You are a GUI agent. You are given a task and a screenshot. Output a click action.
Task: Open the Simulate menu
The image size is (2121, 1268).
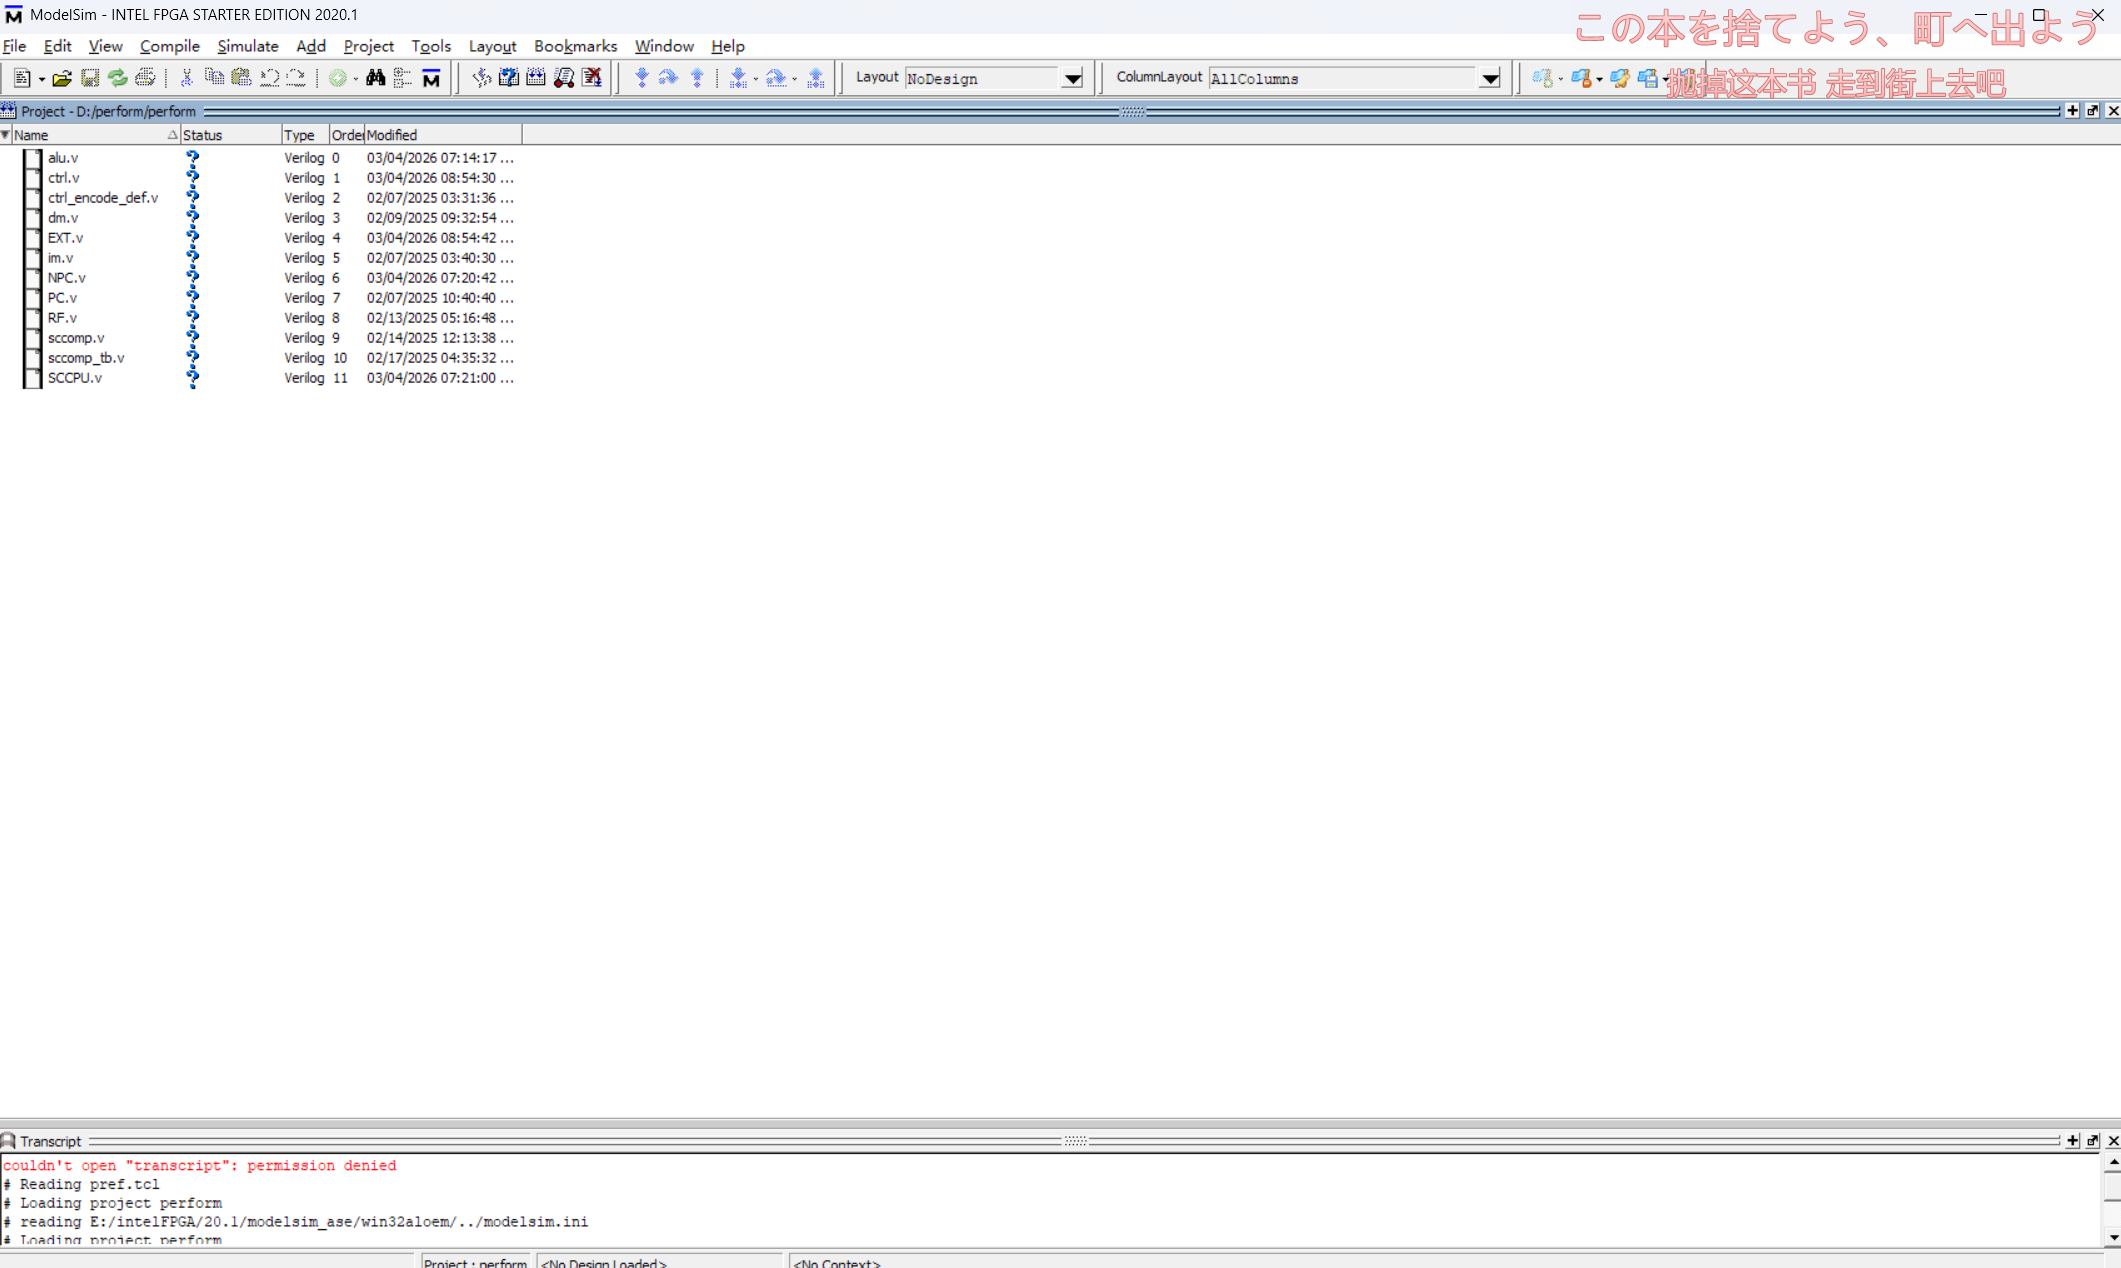click(x=247, y=46)
